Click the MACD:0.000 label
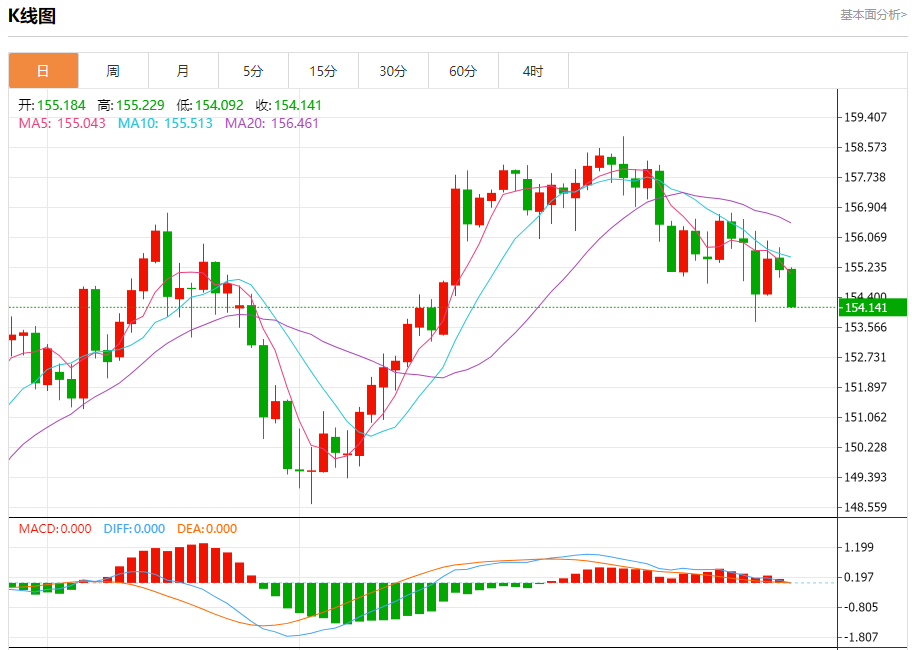 click(55, 529)
